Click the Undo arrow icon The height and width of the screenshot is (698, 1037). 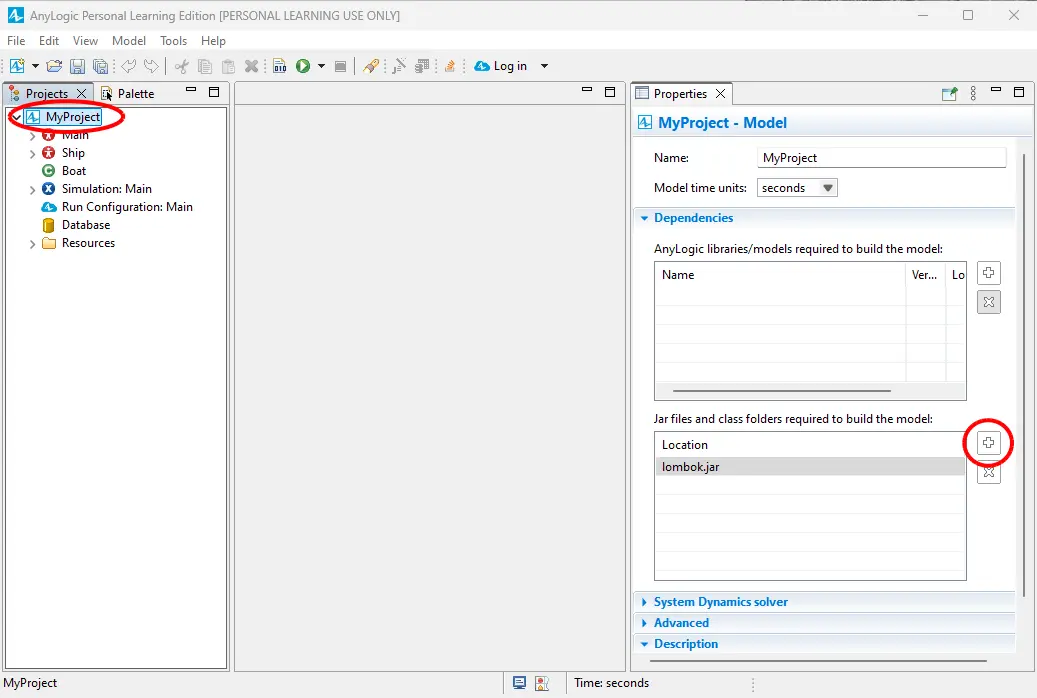[x=128, y=65]
